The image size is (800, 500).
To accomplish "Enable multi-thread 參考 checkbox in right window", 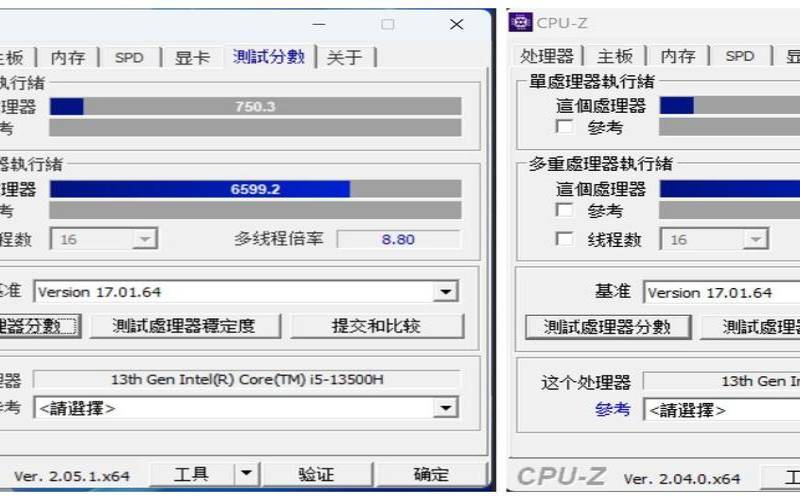I will [x=564, y=210].
